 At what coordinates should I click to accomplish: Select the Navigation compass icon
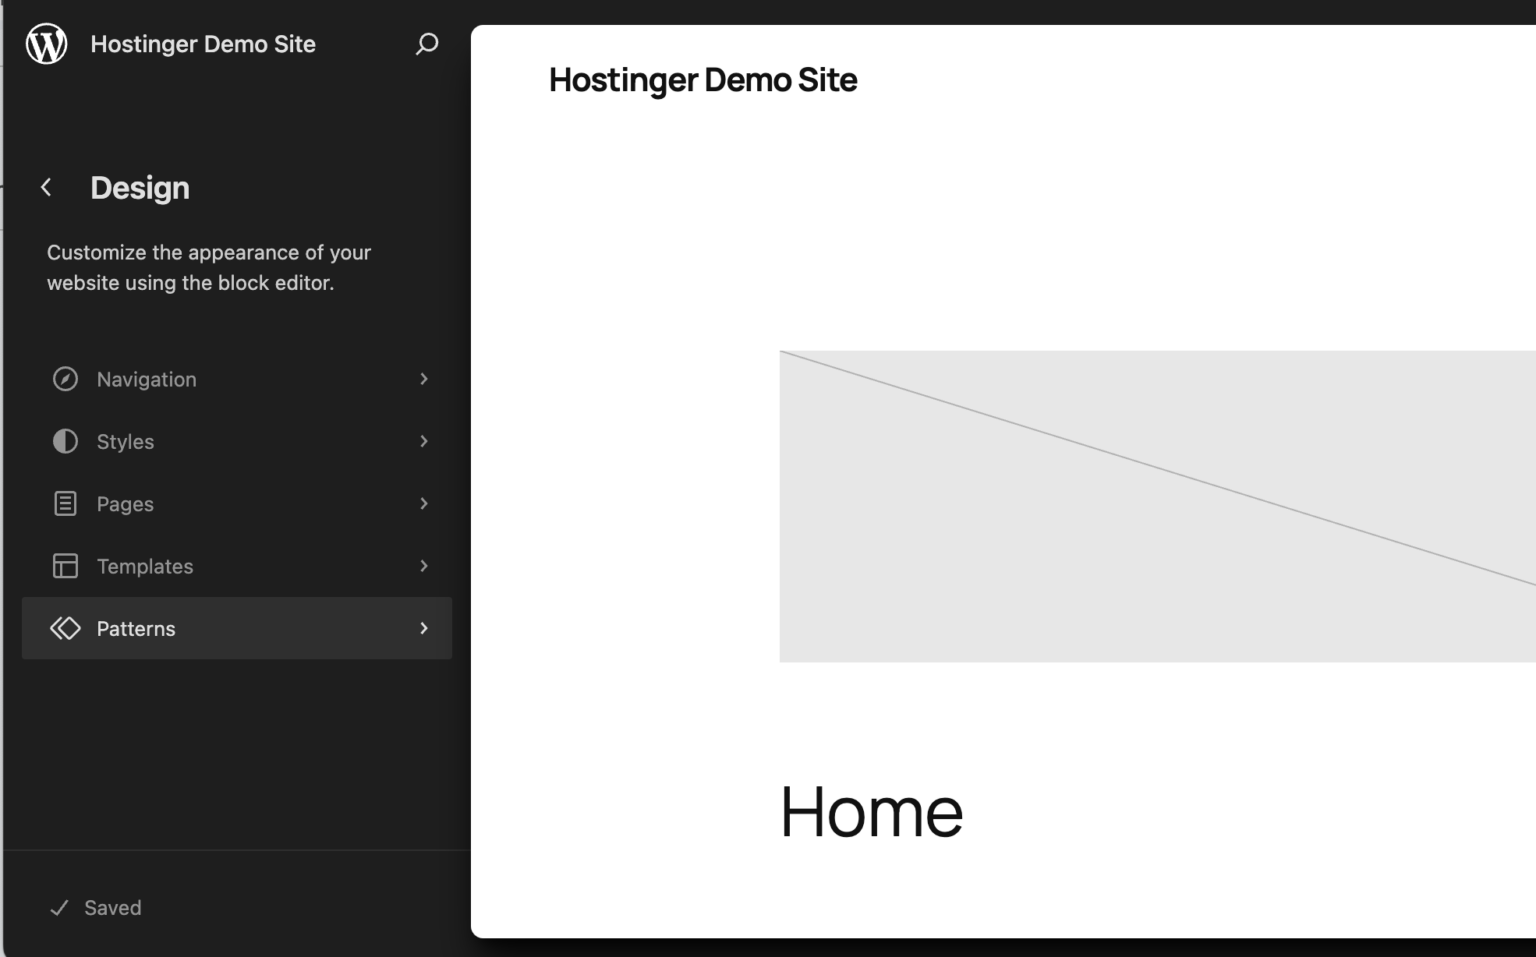(65, 379)
